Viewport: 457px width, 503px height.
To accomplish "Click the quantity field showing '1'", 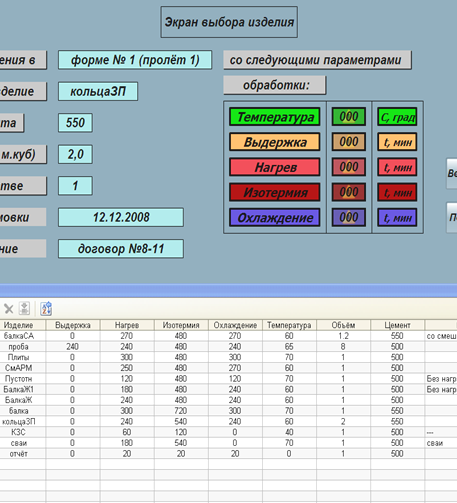I will pos(75,186).
